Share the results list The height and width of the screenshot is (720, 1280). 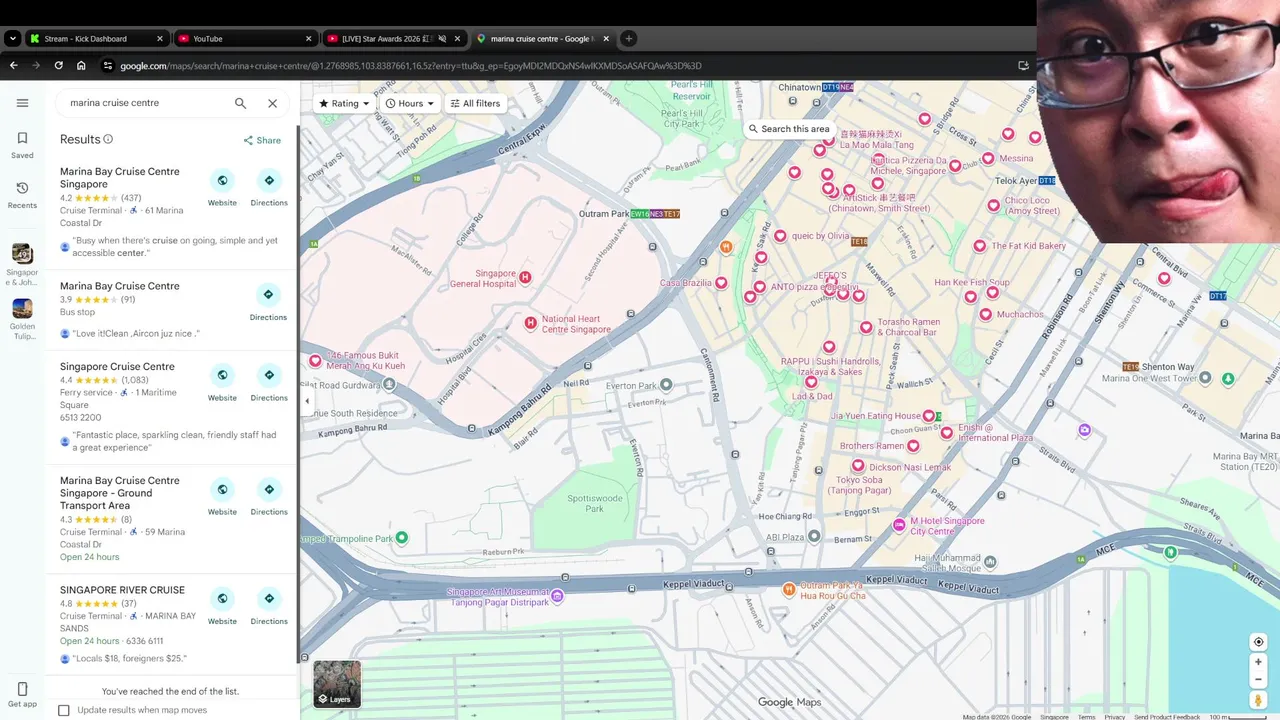coord(262,140)
